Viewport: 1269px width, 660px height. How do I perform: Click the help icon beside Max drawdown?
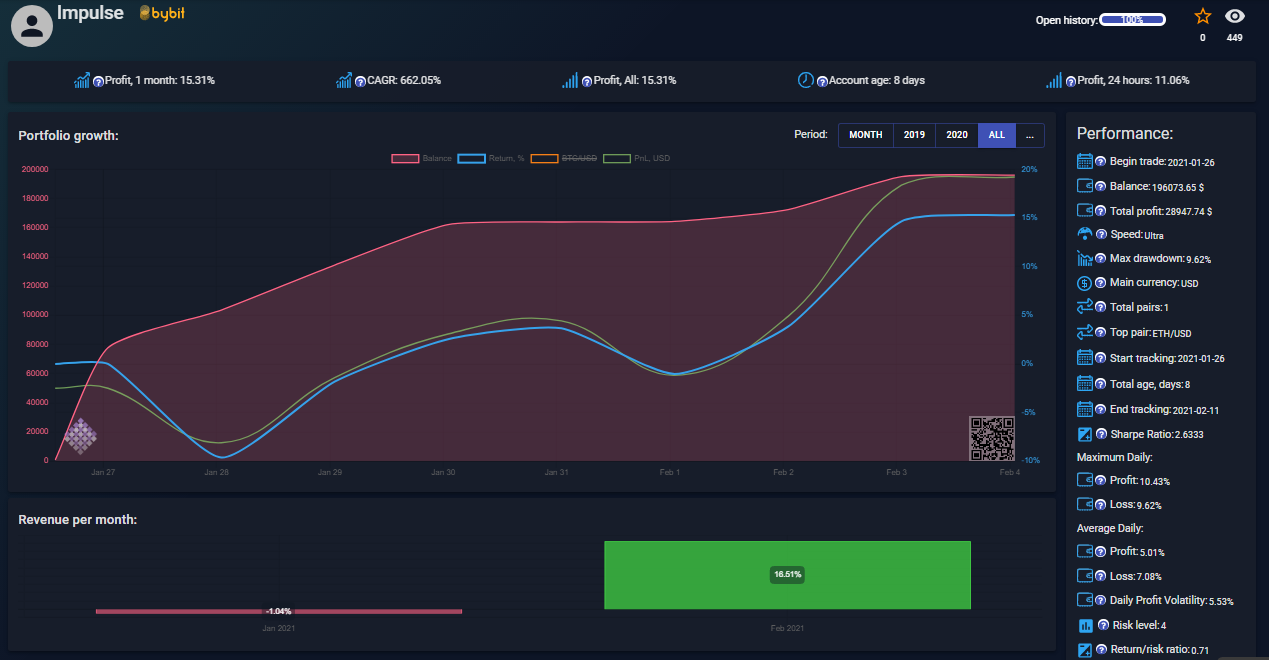tap(1100, 258)
